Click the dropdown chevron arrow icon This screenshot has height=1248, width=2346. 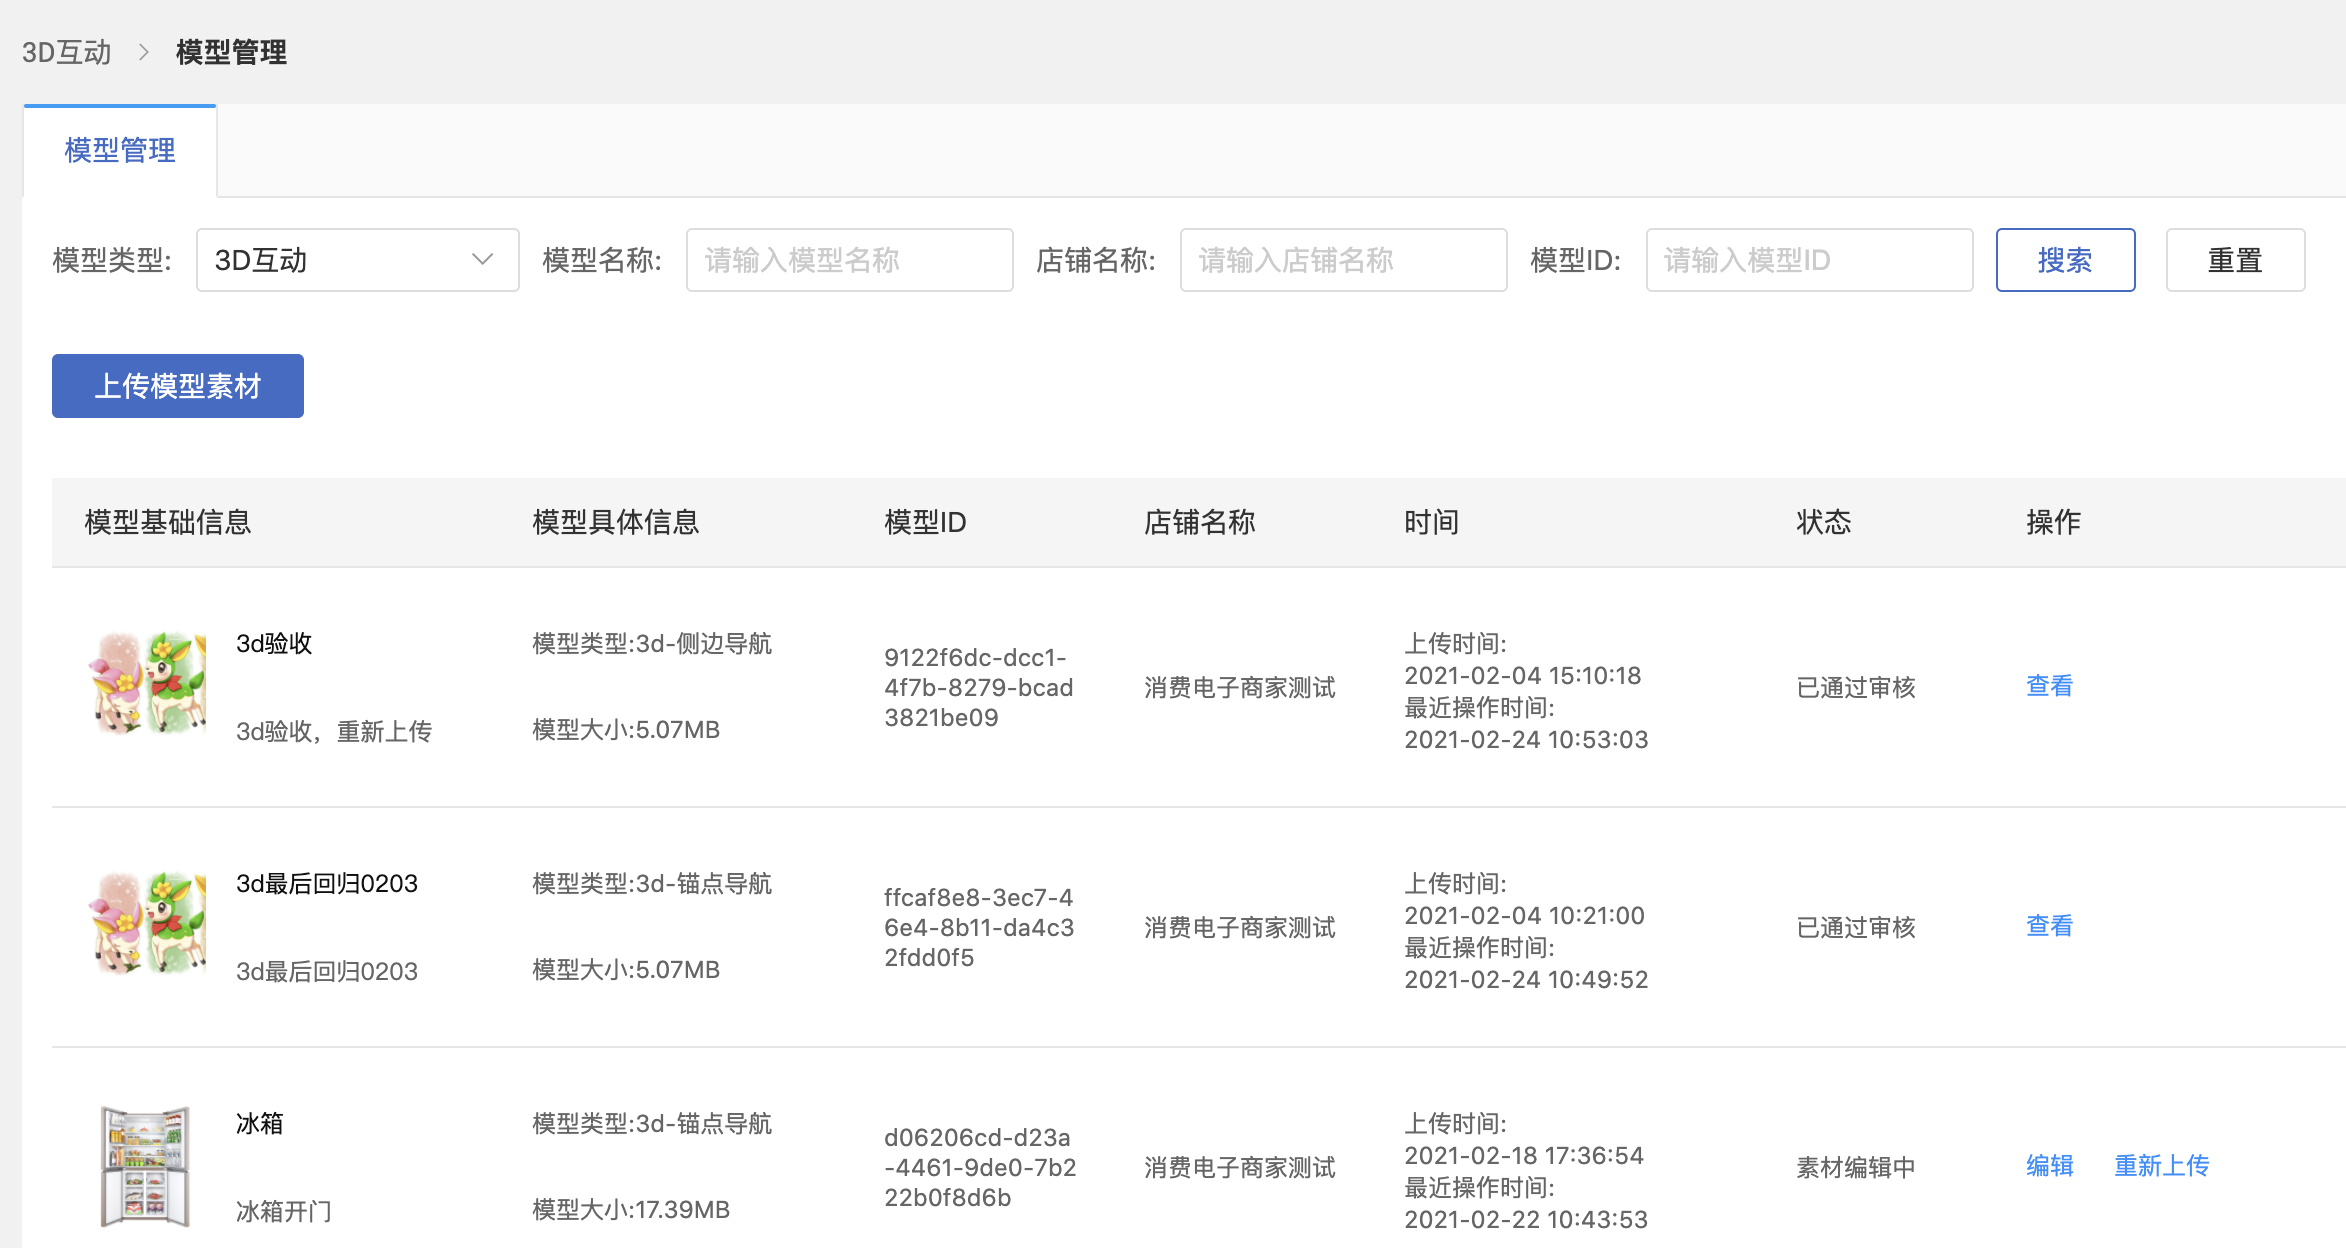[483, 260]
